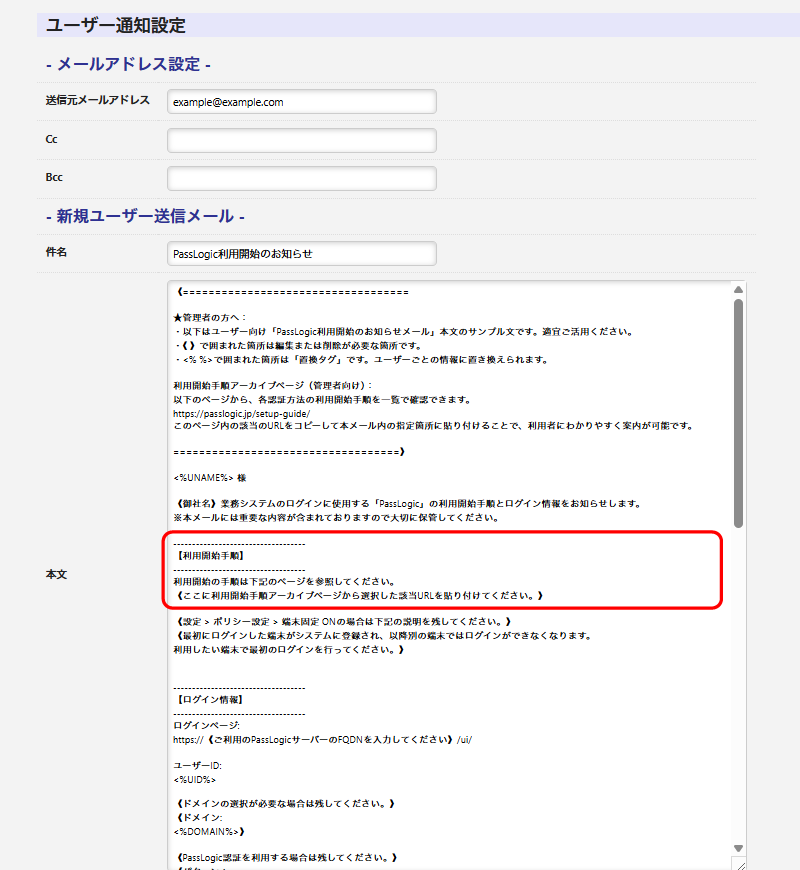Select the Bcc input field
The width and height of the screenshot is (800, 870).
click(302, 178)
